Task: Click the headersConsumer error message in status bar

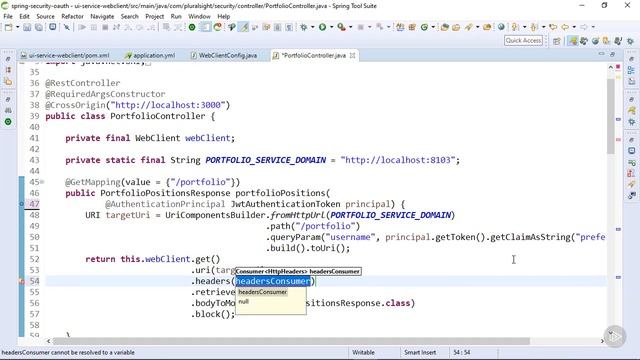Action: [x=68, y=352]
